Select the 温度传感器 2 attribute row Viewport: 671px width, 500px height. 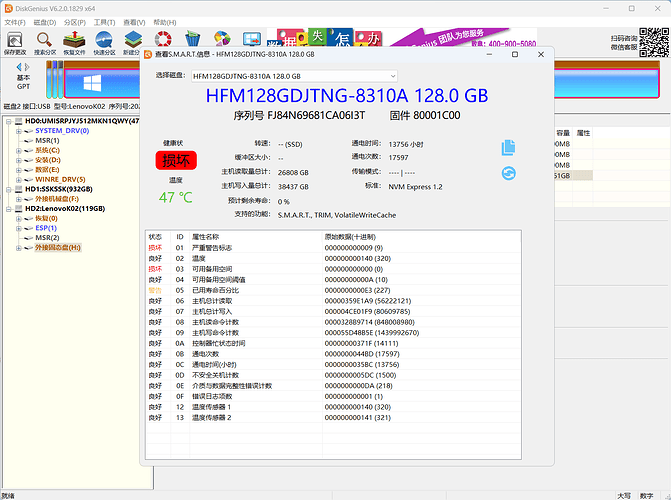tap(333, 418)
